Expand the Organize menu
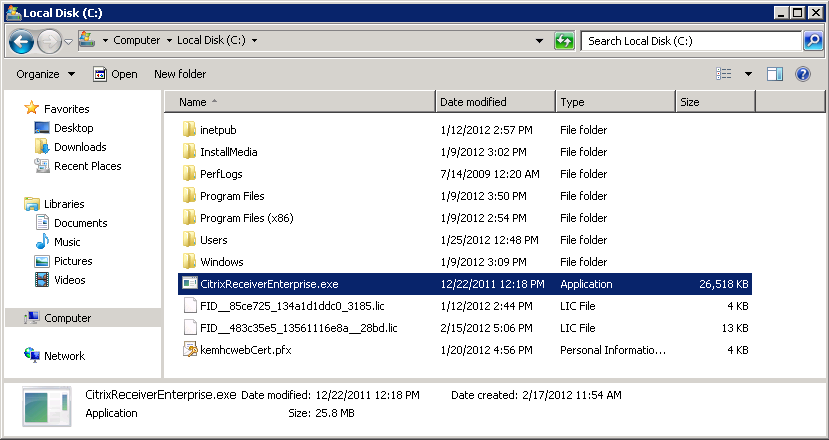 45,74
